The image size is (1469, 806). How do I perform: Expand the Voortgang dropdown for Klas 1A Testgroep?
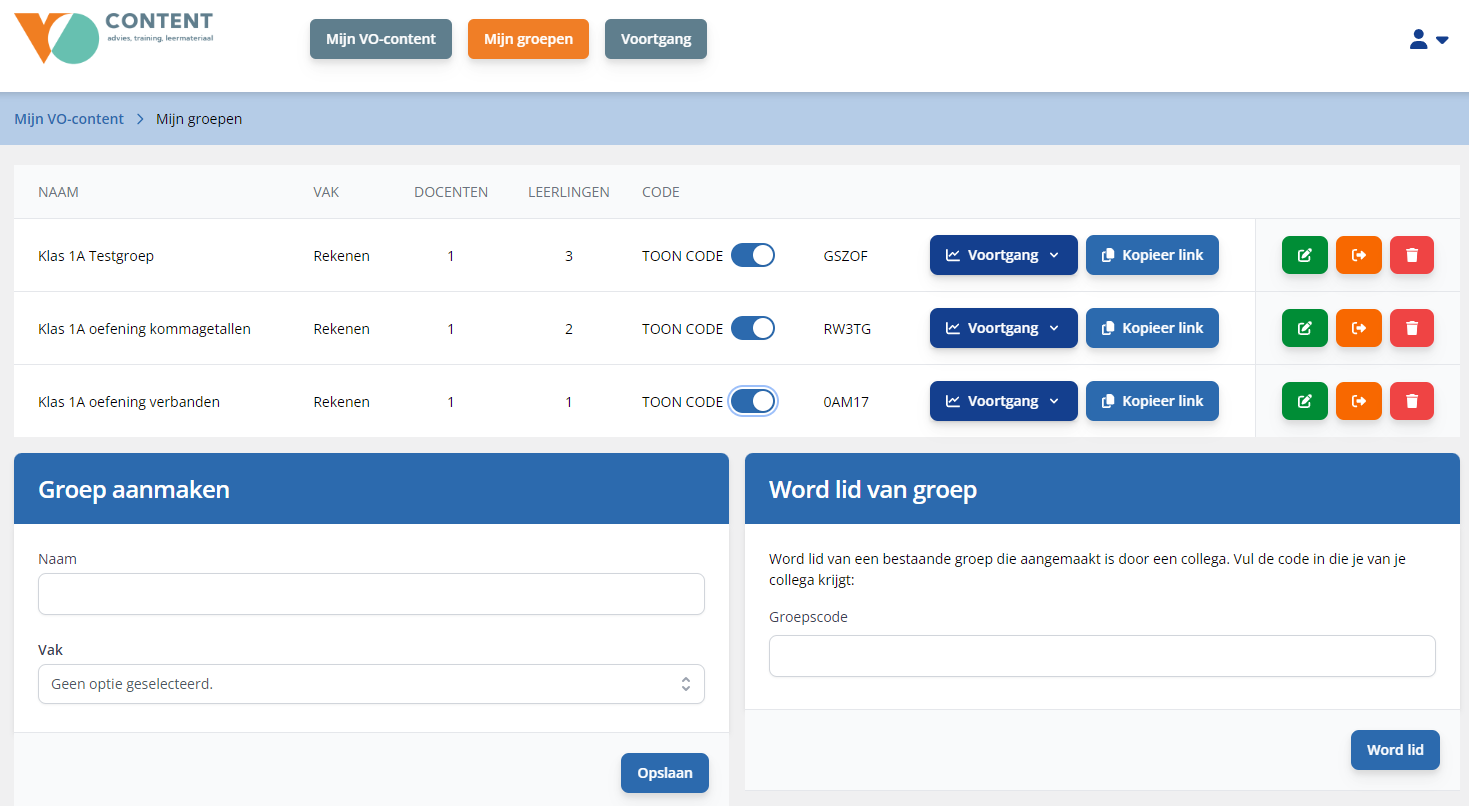(1003, 255)
